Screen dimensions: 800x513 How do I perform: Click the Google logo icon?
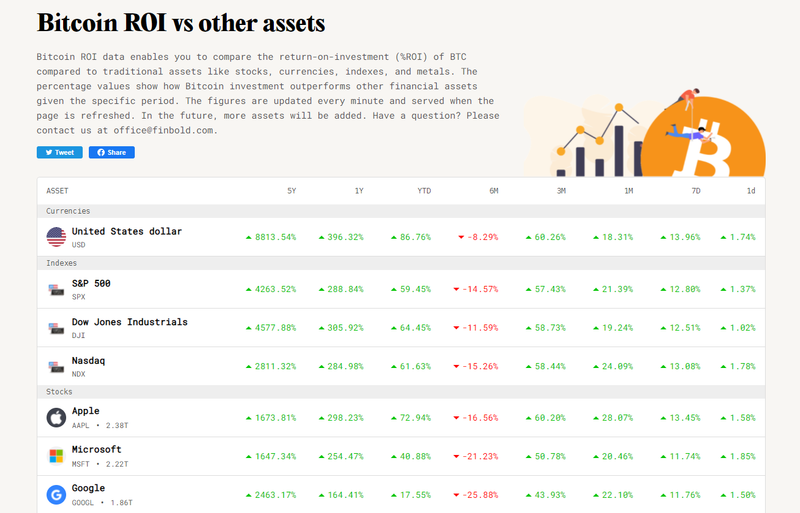point(56,495)
